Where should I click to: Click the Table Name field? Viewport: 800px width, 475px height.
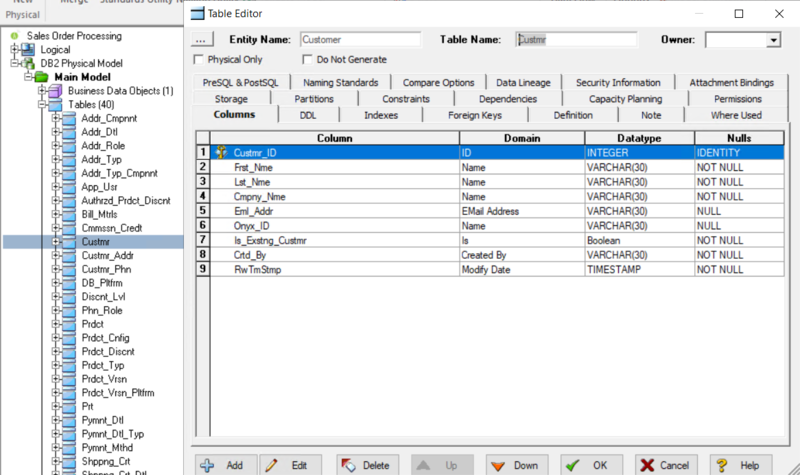(x=576, y=40)
